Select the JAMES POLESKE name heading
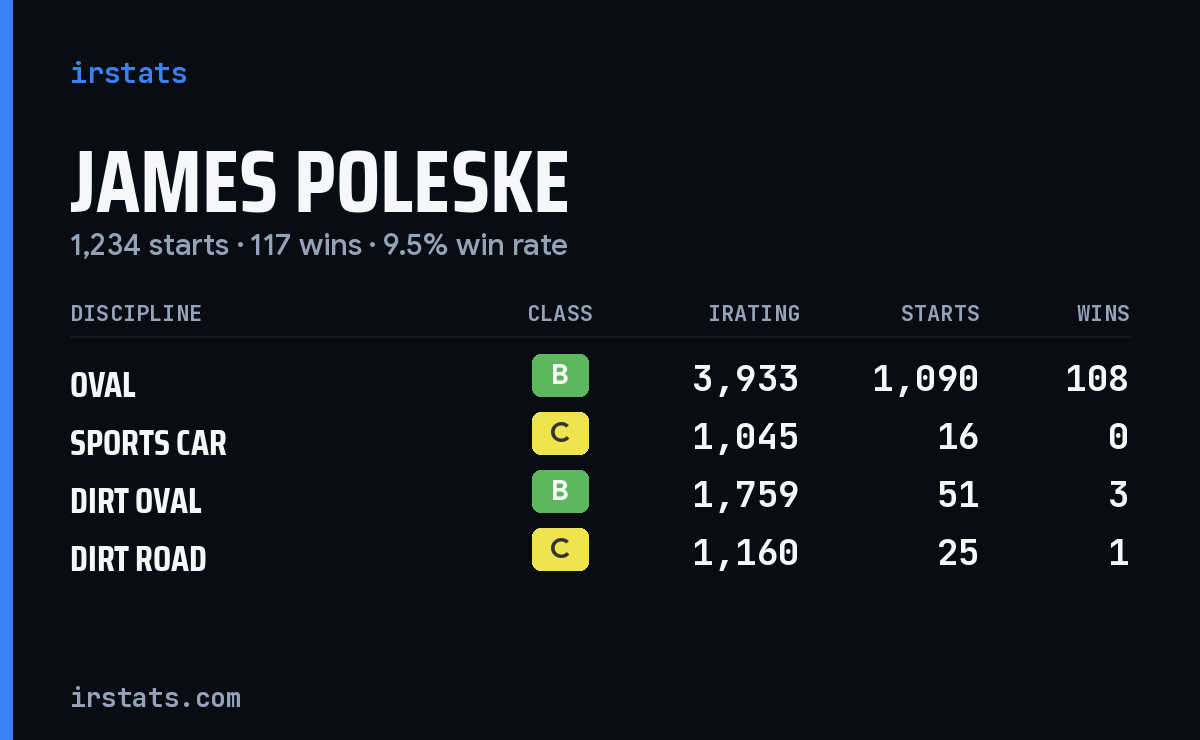The width and height of the screenshot is (1200, 740). tap(319, 184)
